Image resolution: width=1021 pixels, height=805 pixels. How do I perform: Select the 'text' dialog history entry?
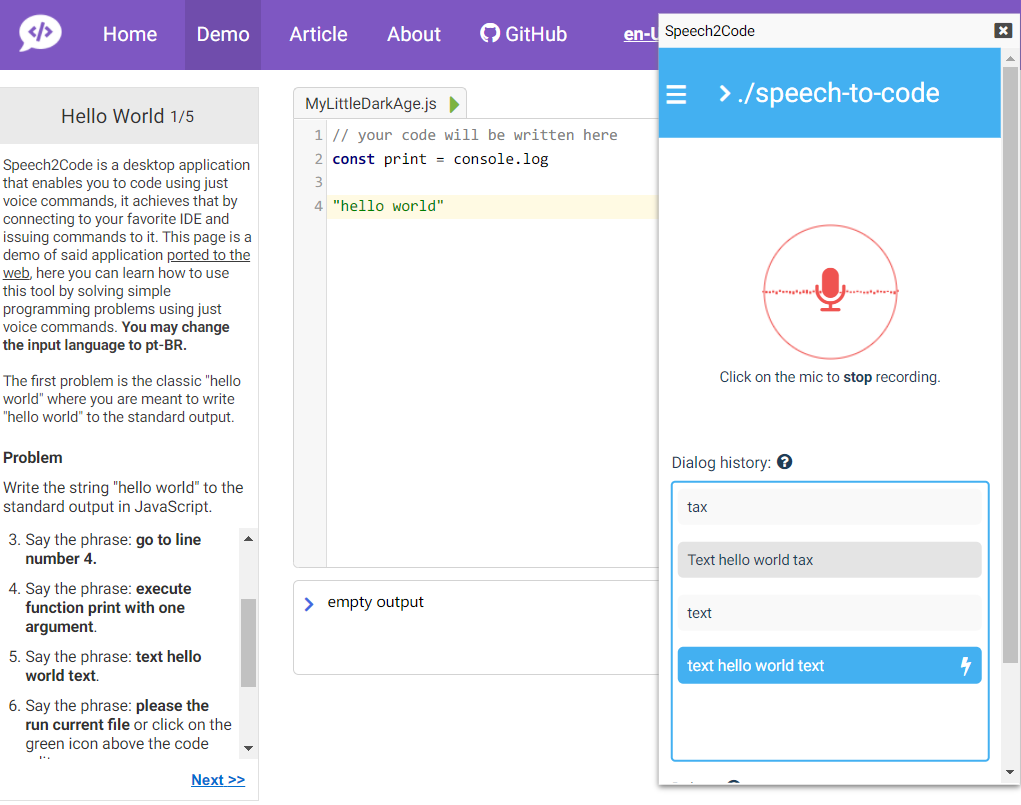tap(829, 613)
